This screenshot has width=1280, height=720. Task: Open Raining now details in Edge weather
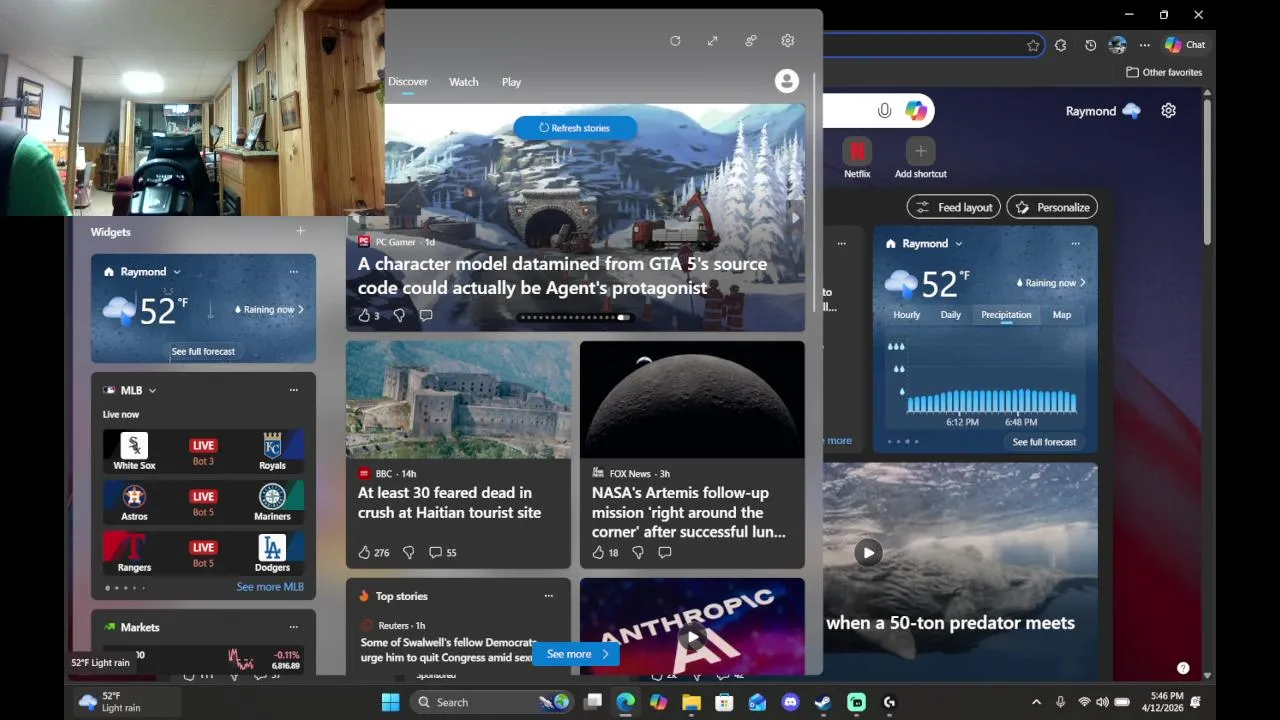(1051, 282)
